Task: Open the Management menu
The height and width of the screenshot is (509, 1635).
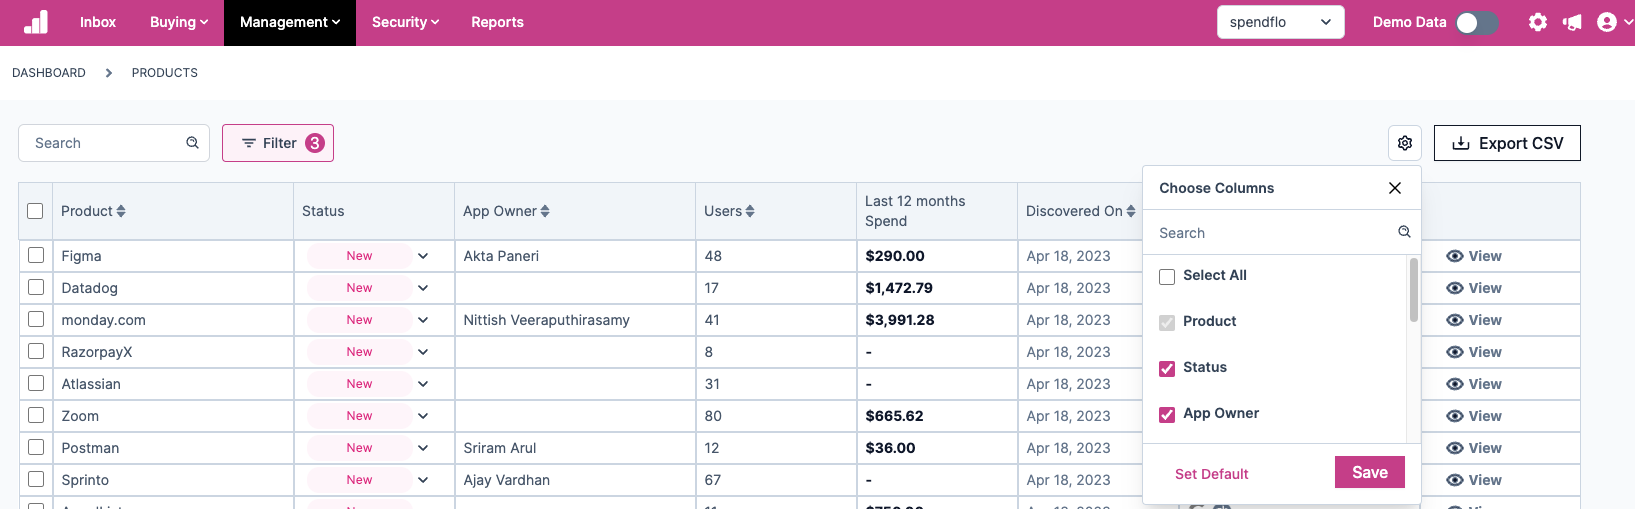Action: [290, 22]
